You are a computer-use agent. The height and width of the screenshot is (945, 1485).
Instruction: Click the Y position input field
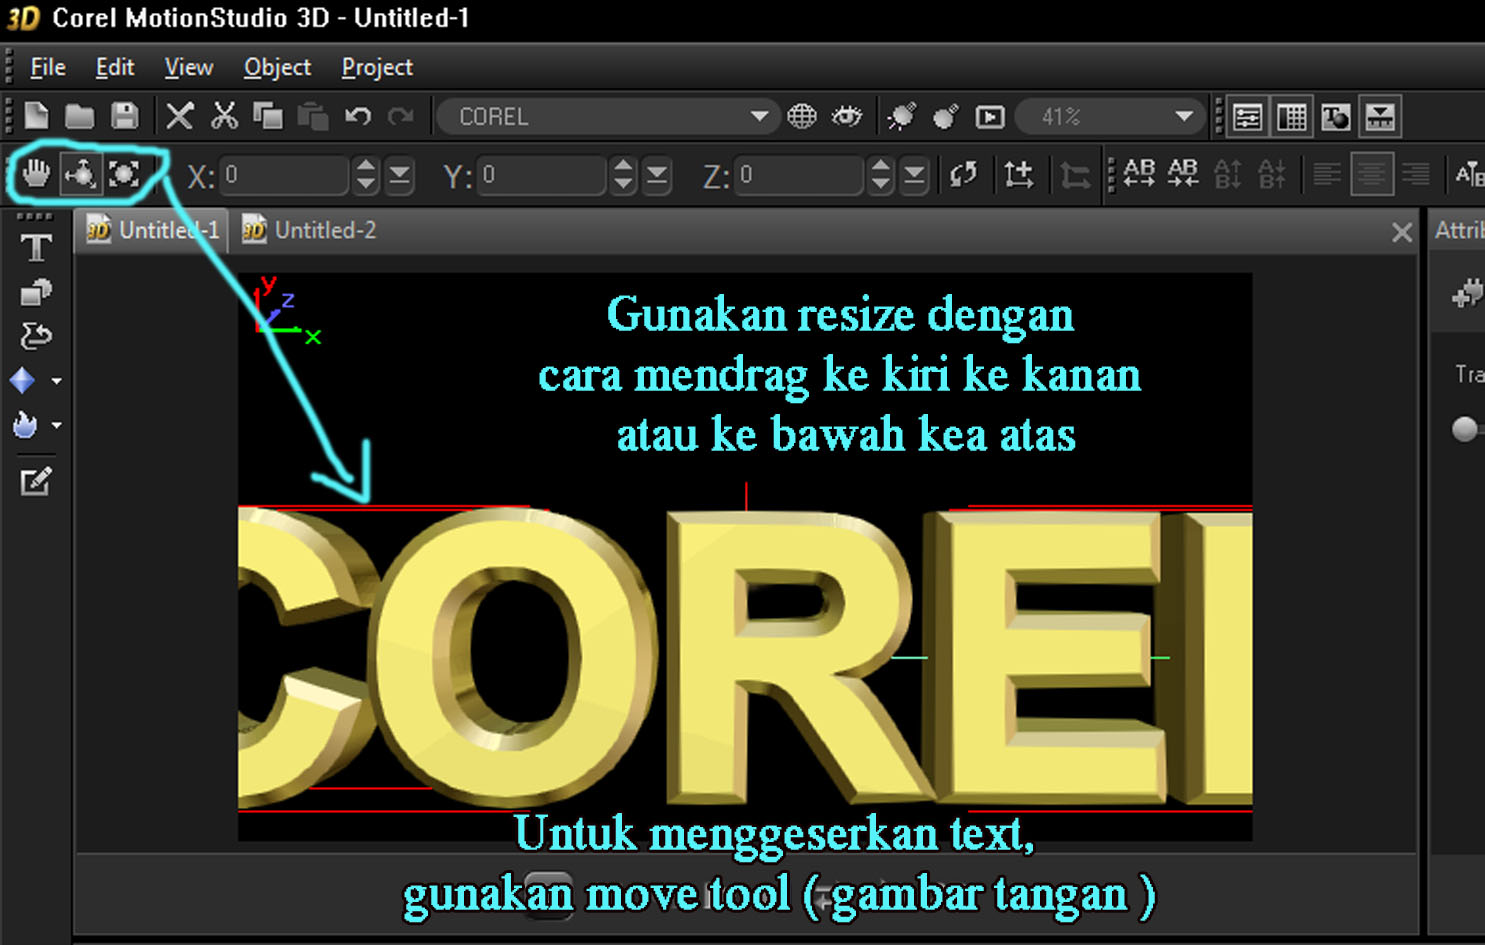[541, 176]
